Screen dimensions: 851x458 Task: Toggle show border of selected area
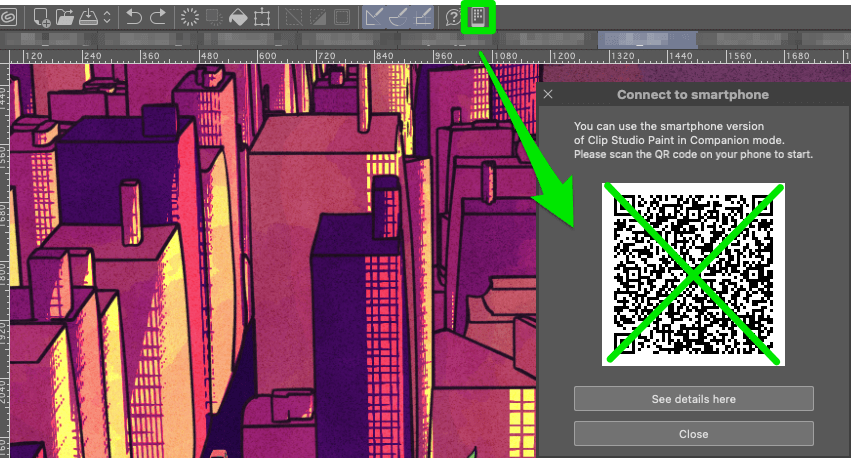point(342,17)
